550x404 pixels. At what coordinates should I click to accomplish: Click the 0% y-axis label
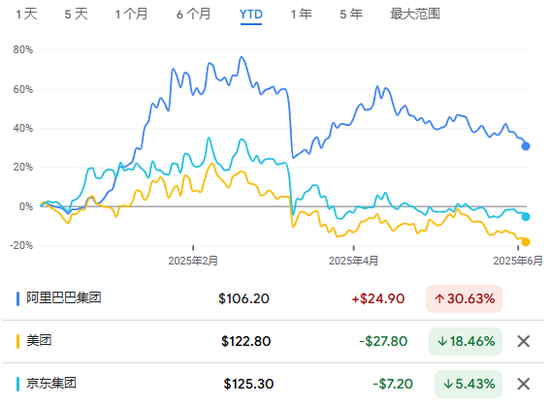click(x=26, y=207)
